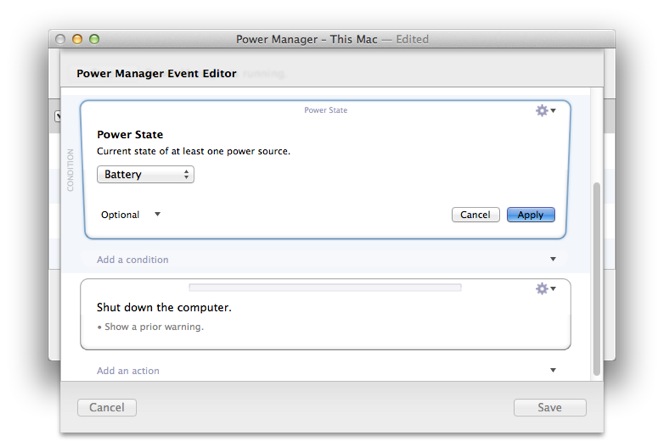Click the Add a condition link
Screen dimensions: 664x442
(132, 260)
